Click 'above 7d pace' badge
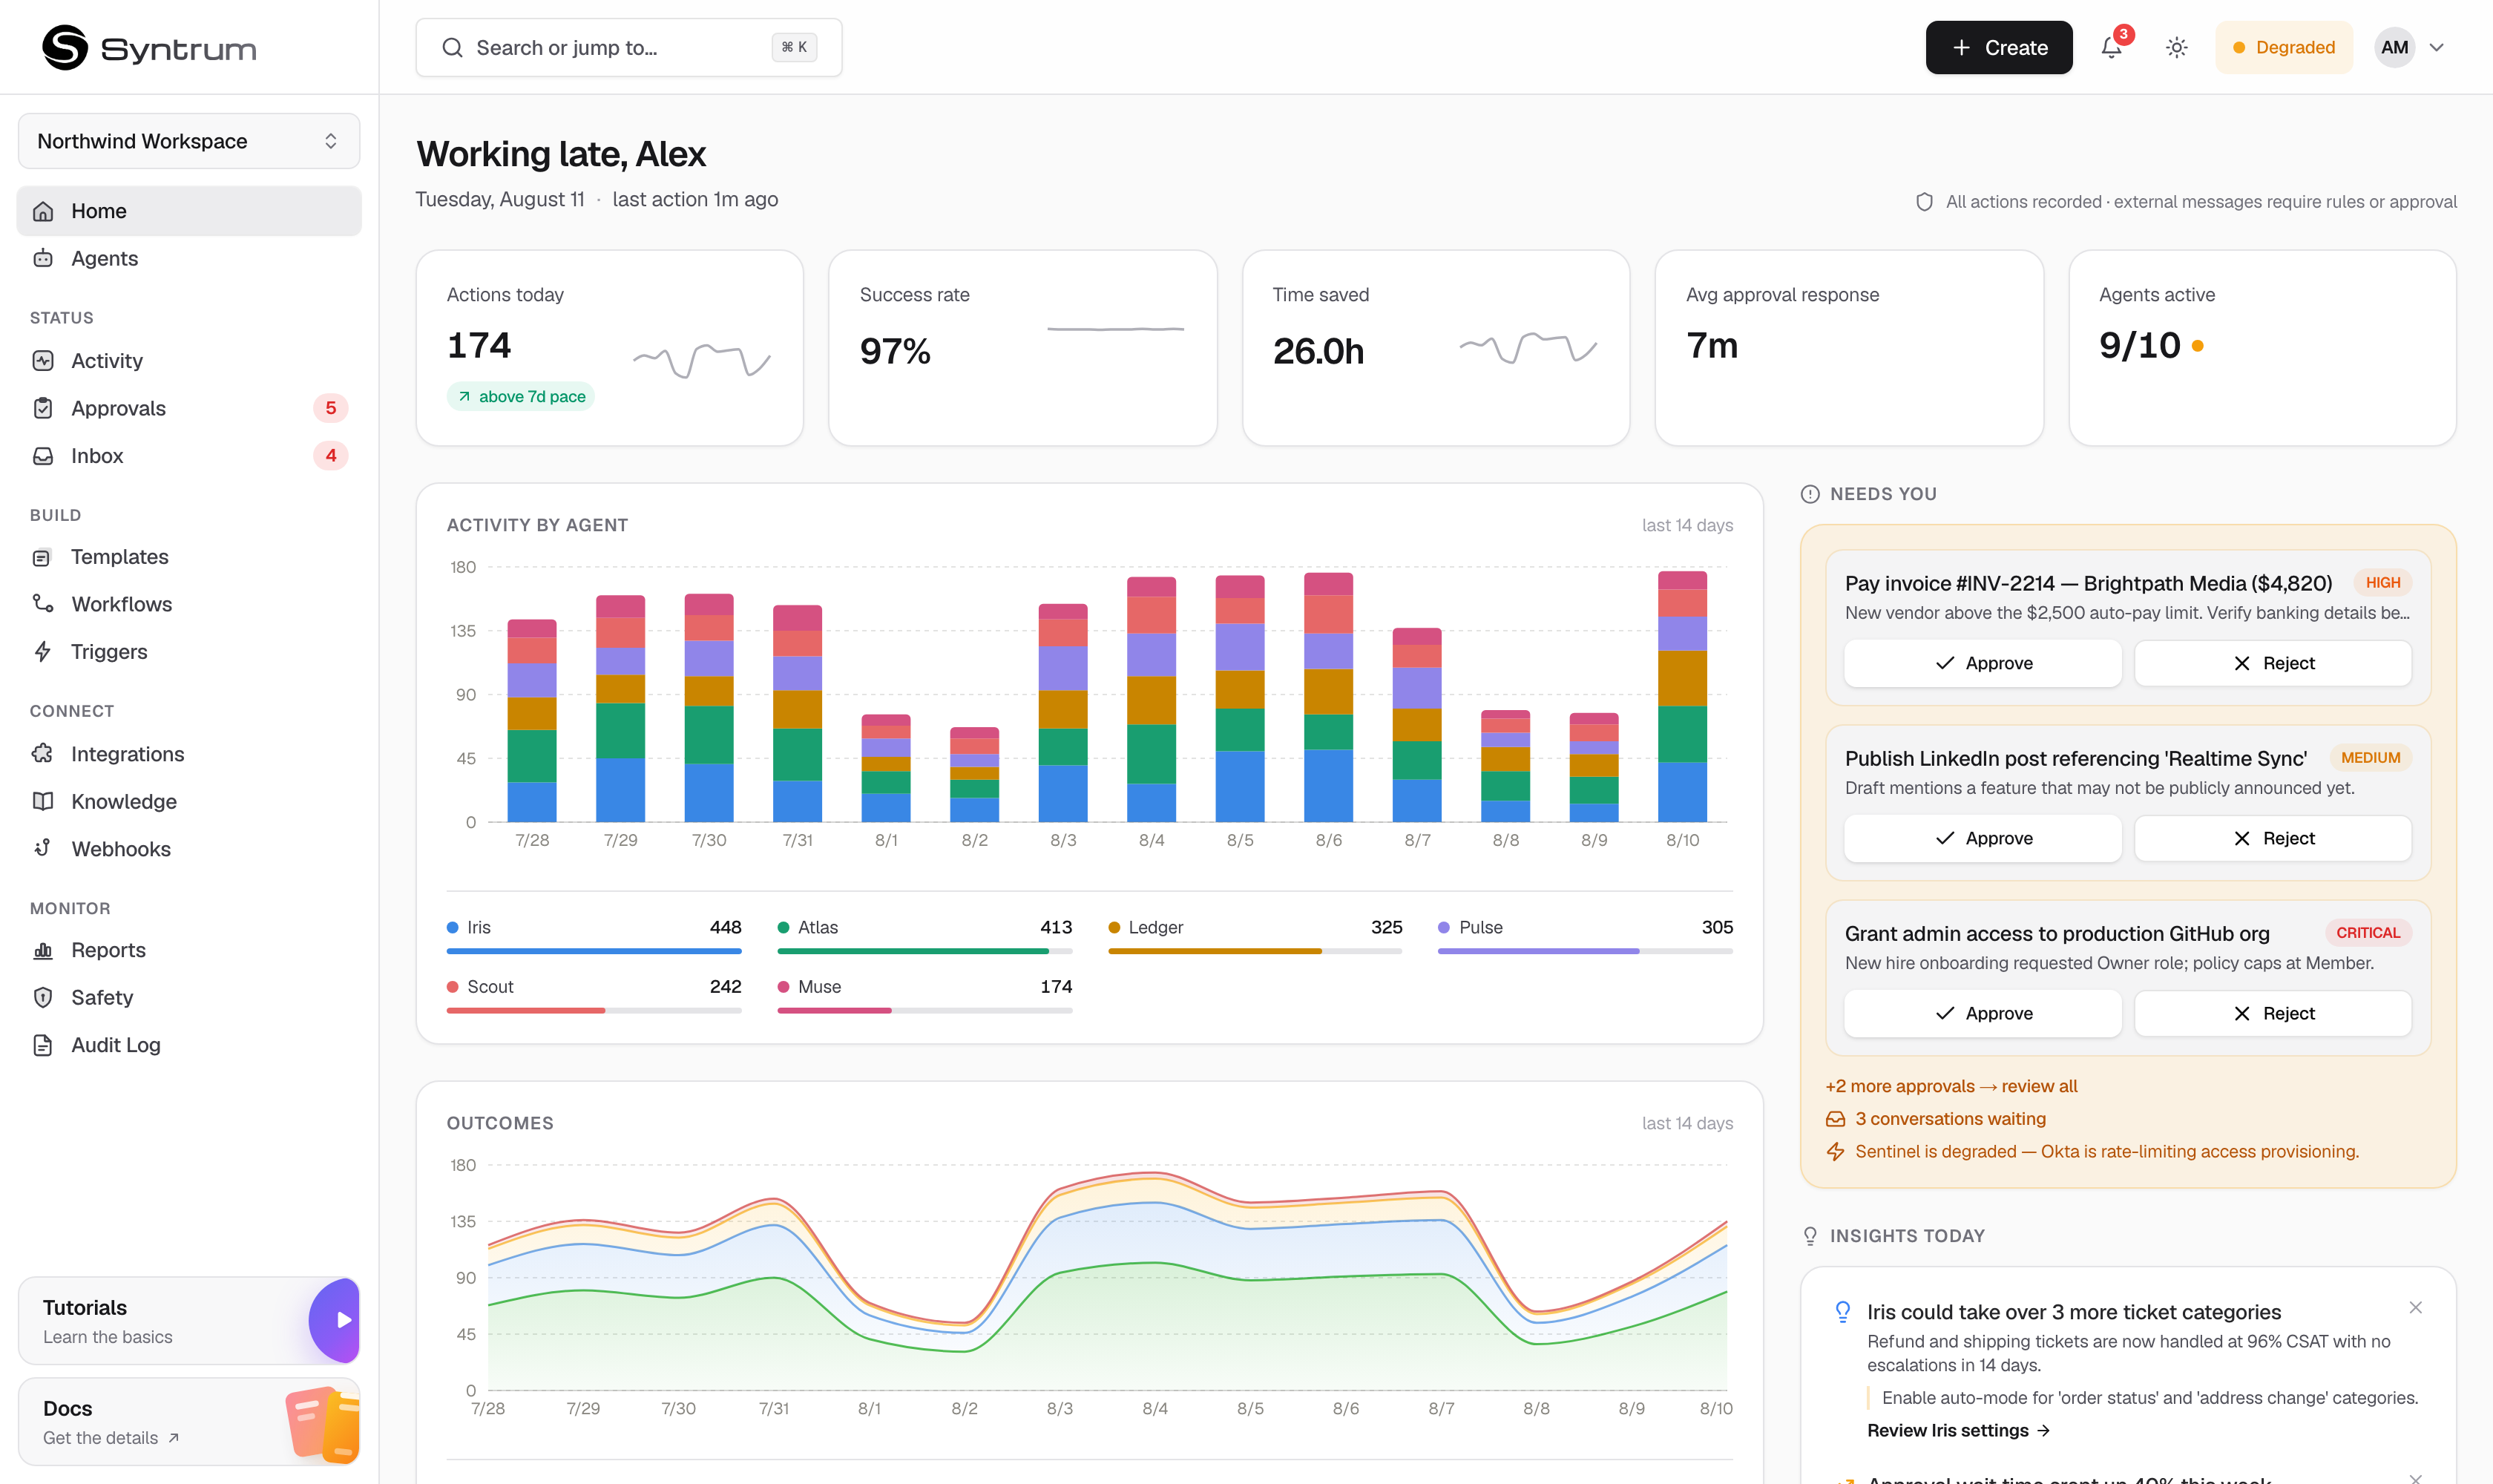2493x1484 pixels. point(521,397)
